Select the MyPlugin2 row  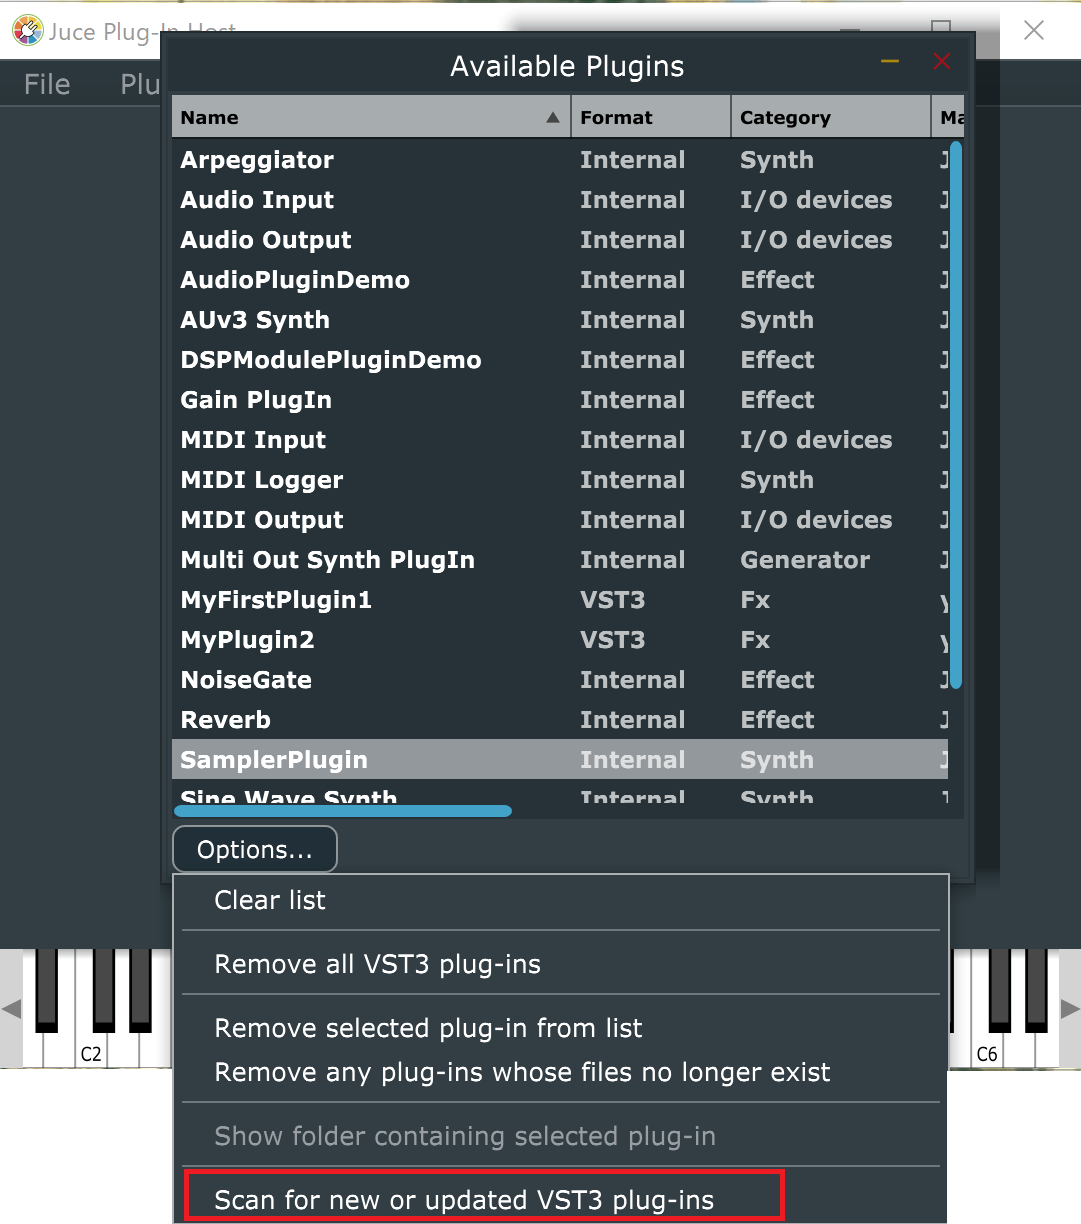click(x=560, y=640)
